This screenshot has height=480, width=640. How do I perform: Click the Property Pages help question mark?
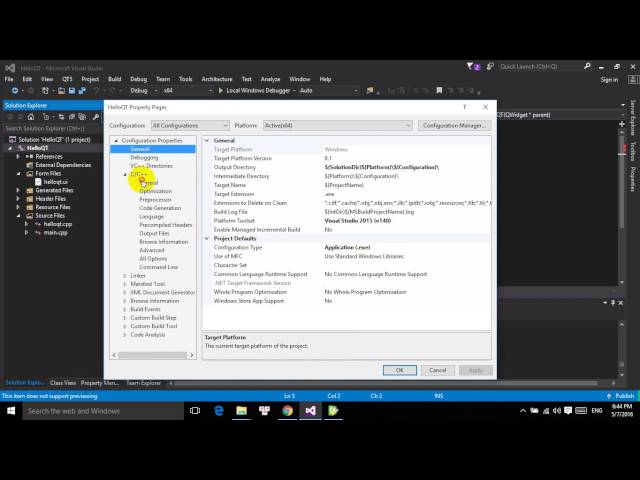[464, 107]
